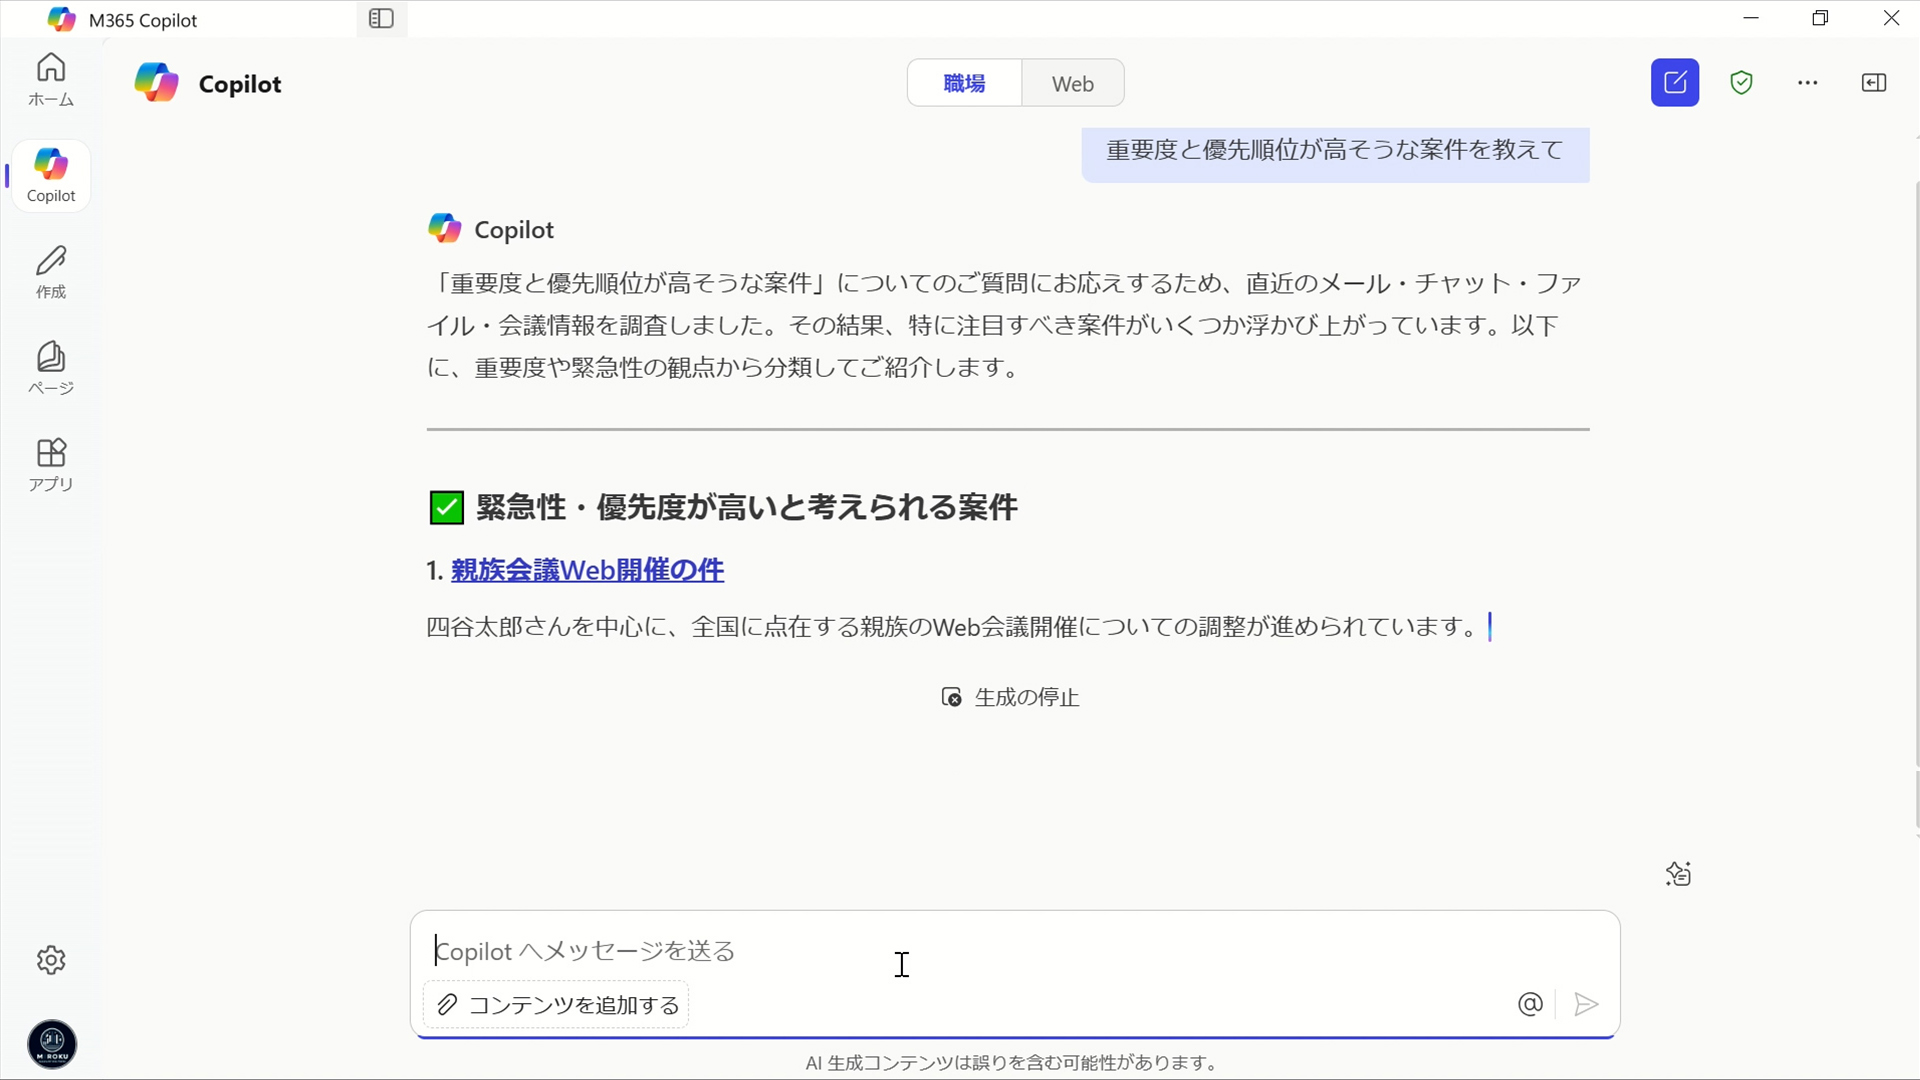1920x1080 pixels.
Task: Open ページ (pages) in the sidebar
Action: (x=51, y=368)
